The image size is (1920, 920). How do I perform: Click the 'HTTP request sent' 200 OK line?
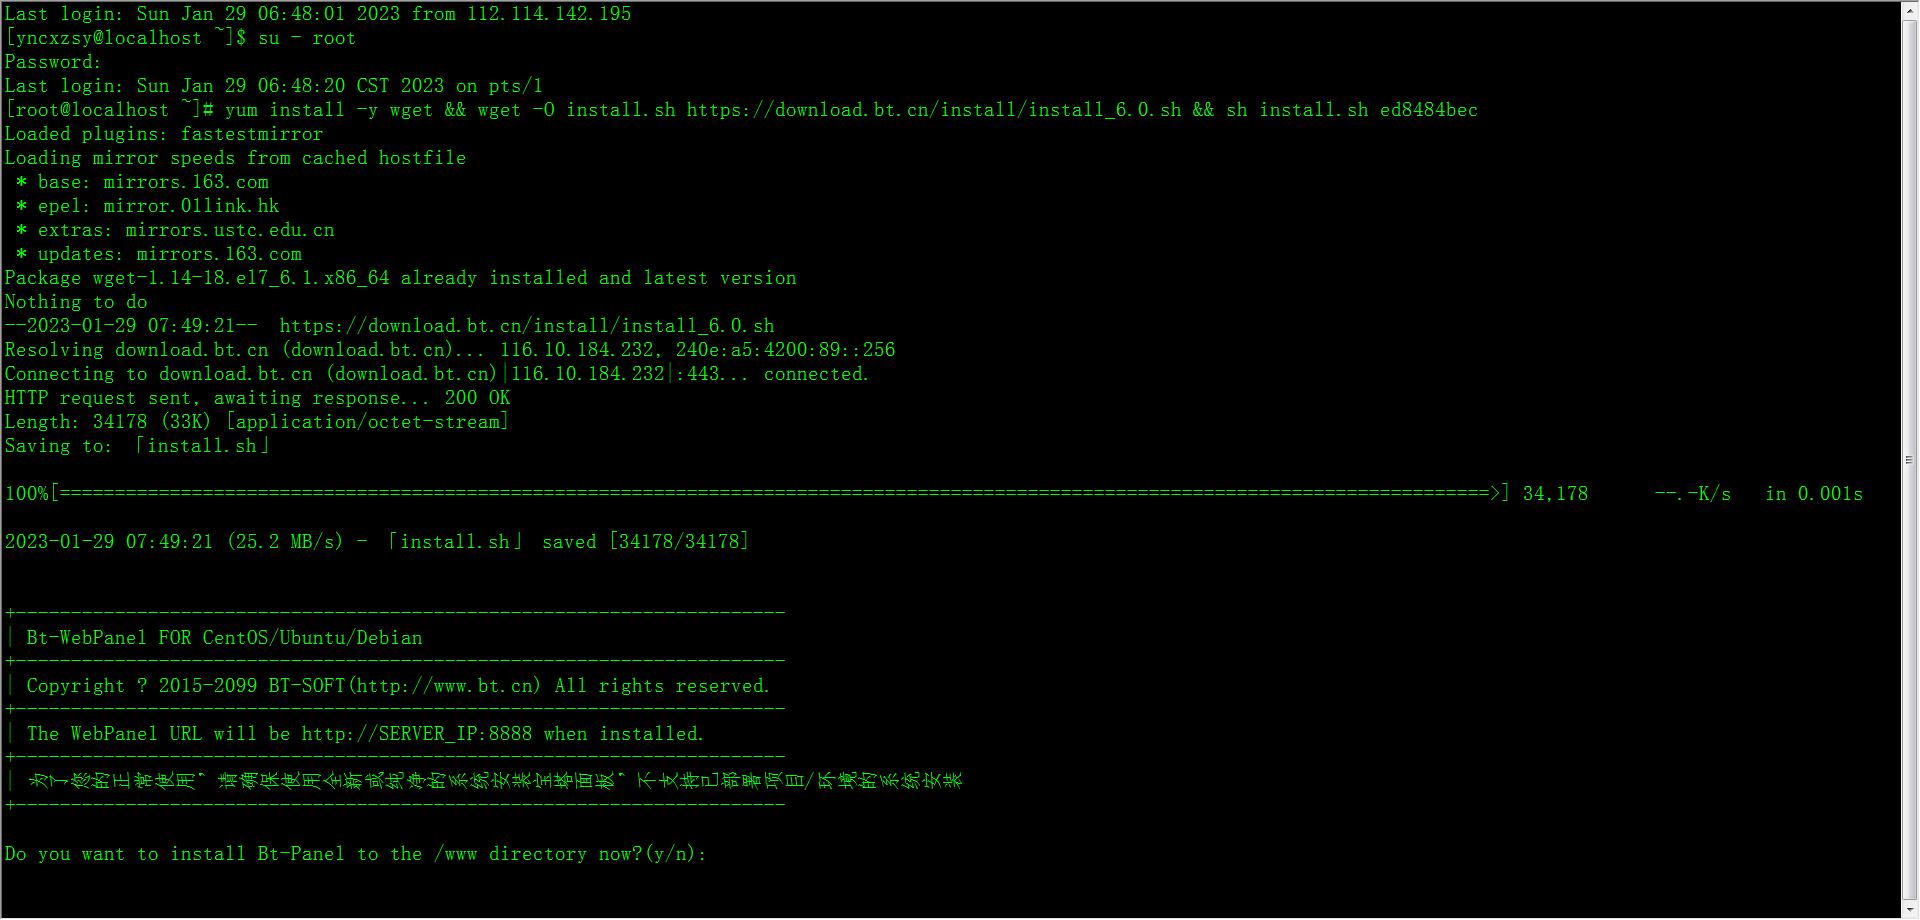click(x=257, y=398)
